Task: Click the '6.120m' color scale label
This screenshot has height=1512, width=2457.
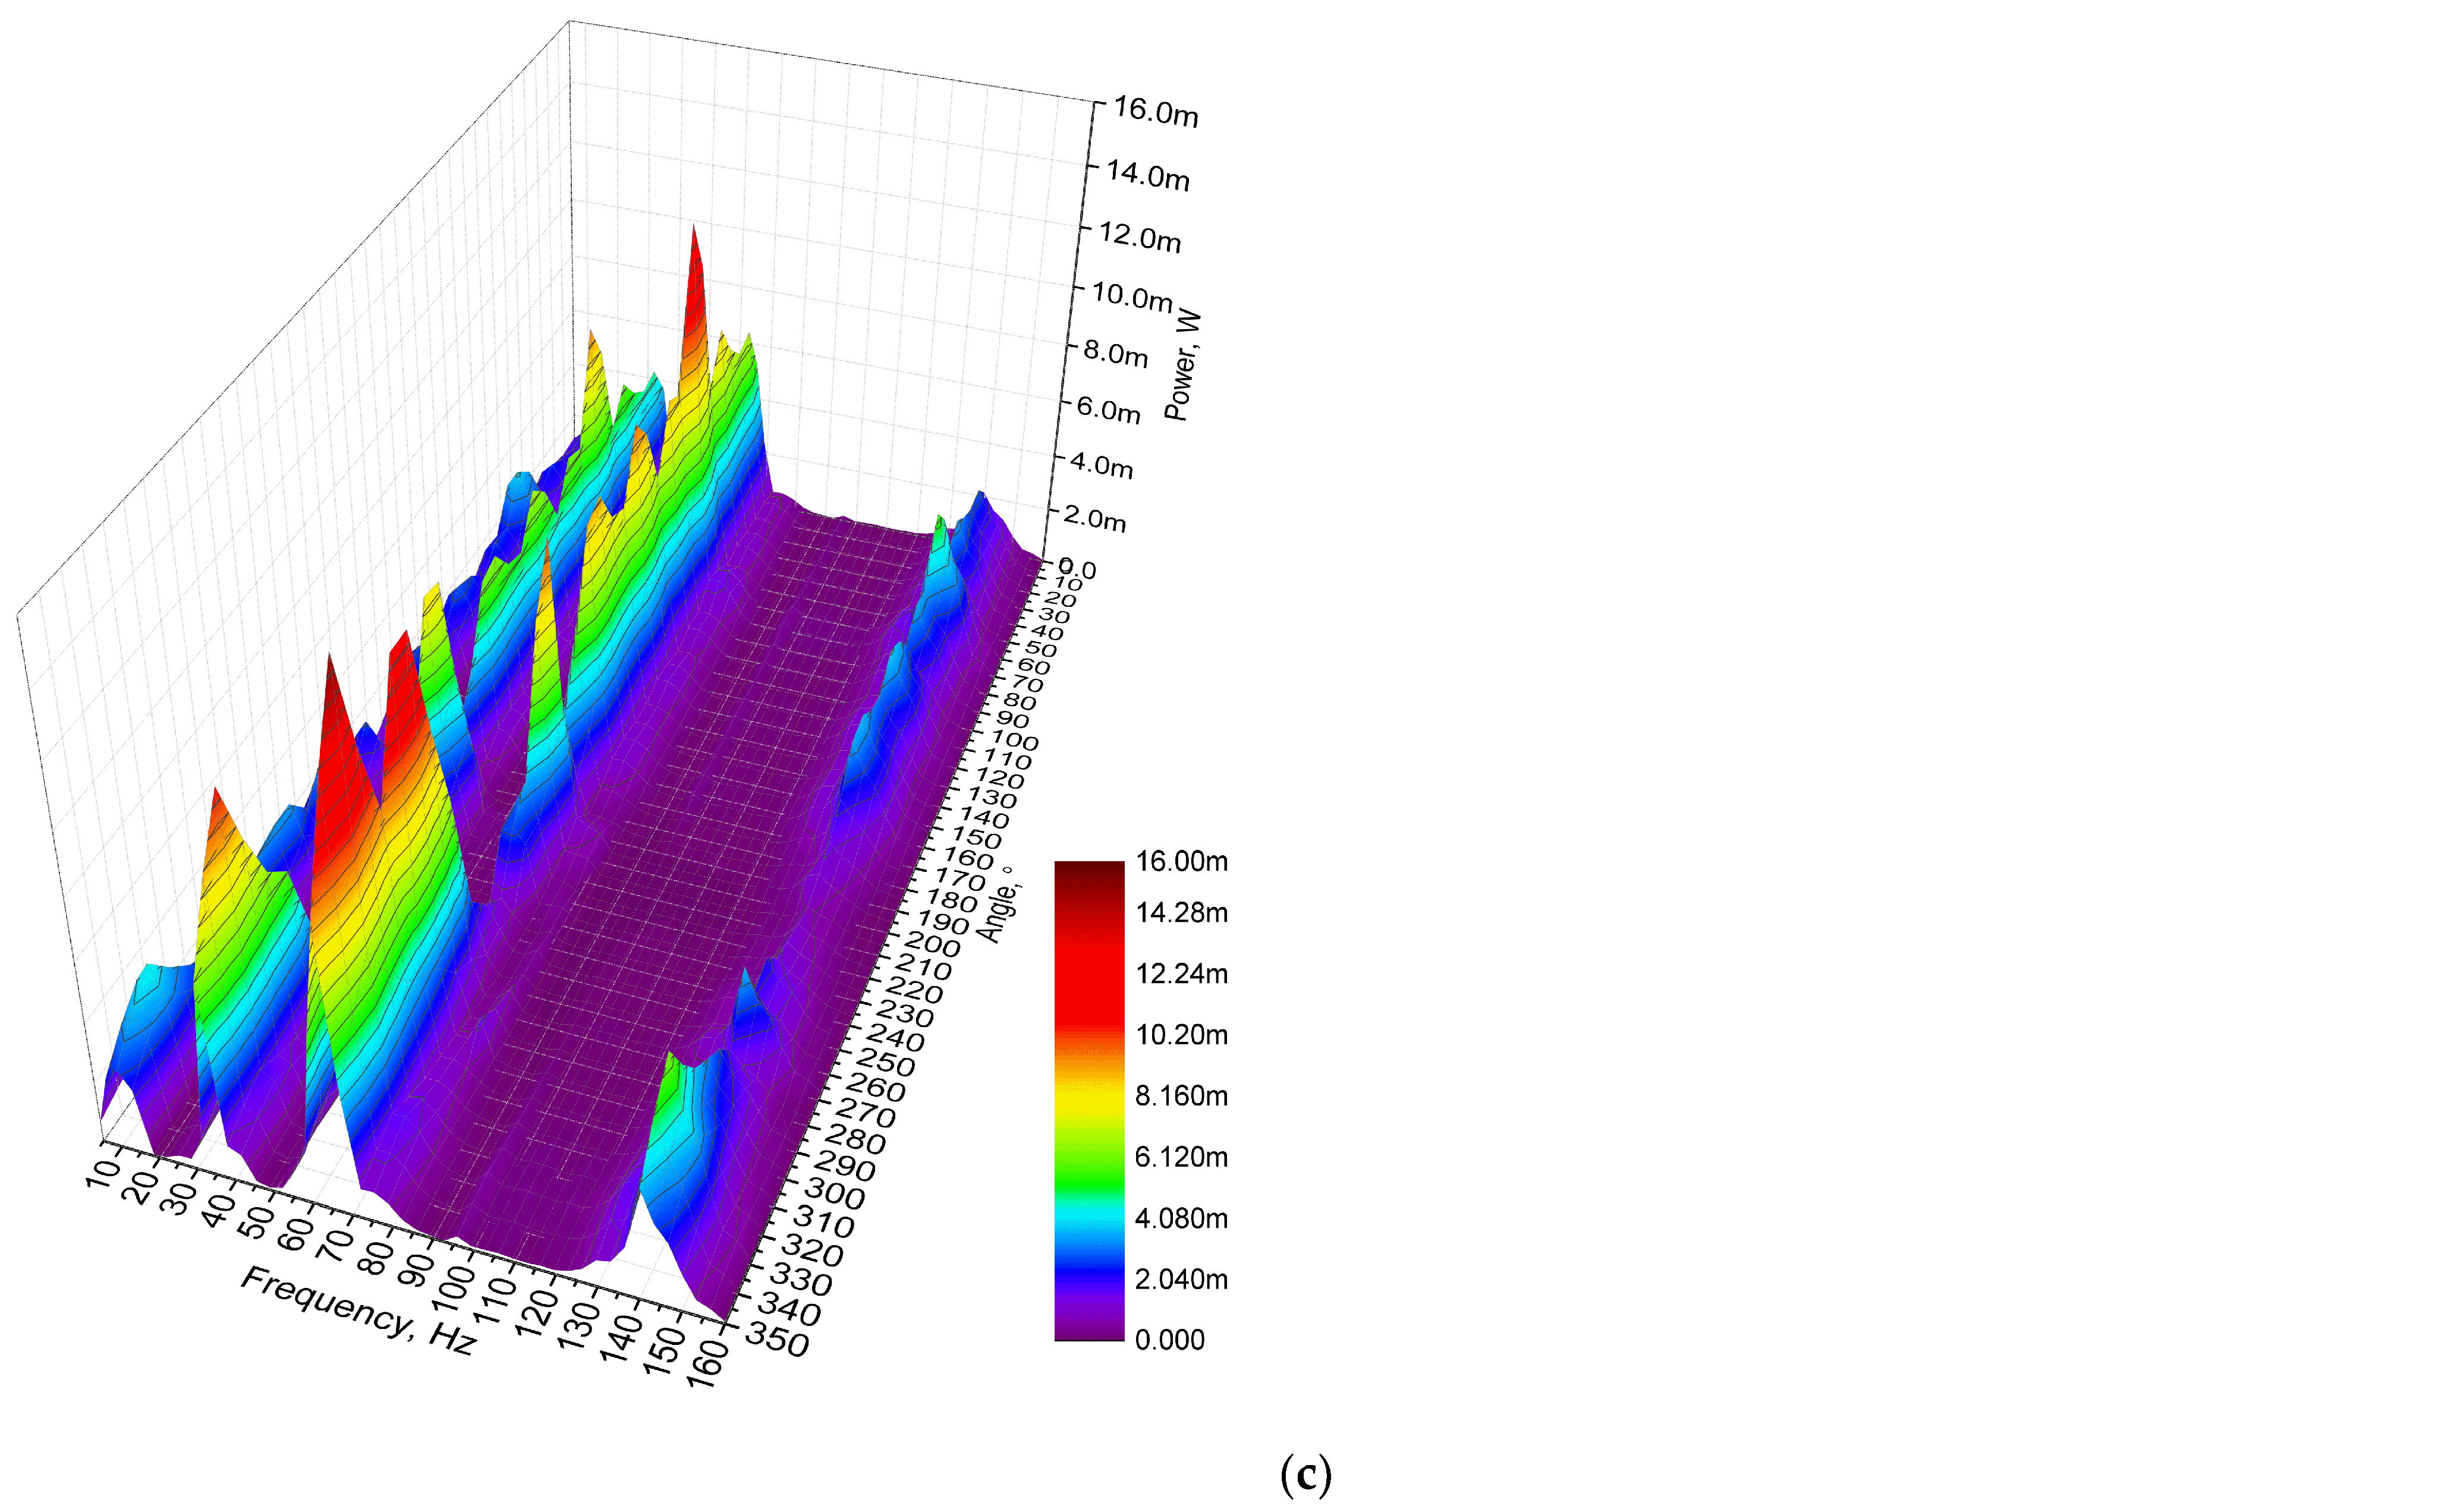Action: [x=1181, y=1157]
